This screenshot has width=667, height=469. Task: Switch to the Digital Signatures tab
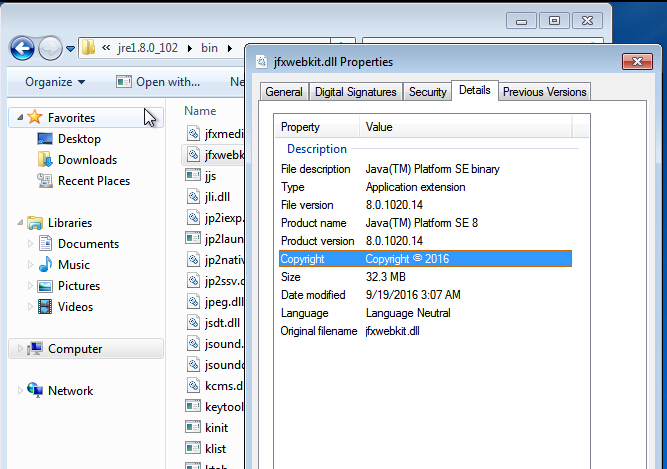(356, 92)
